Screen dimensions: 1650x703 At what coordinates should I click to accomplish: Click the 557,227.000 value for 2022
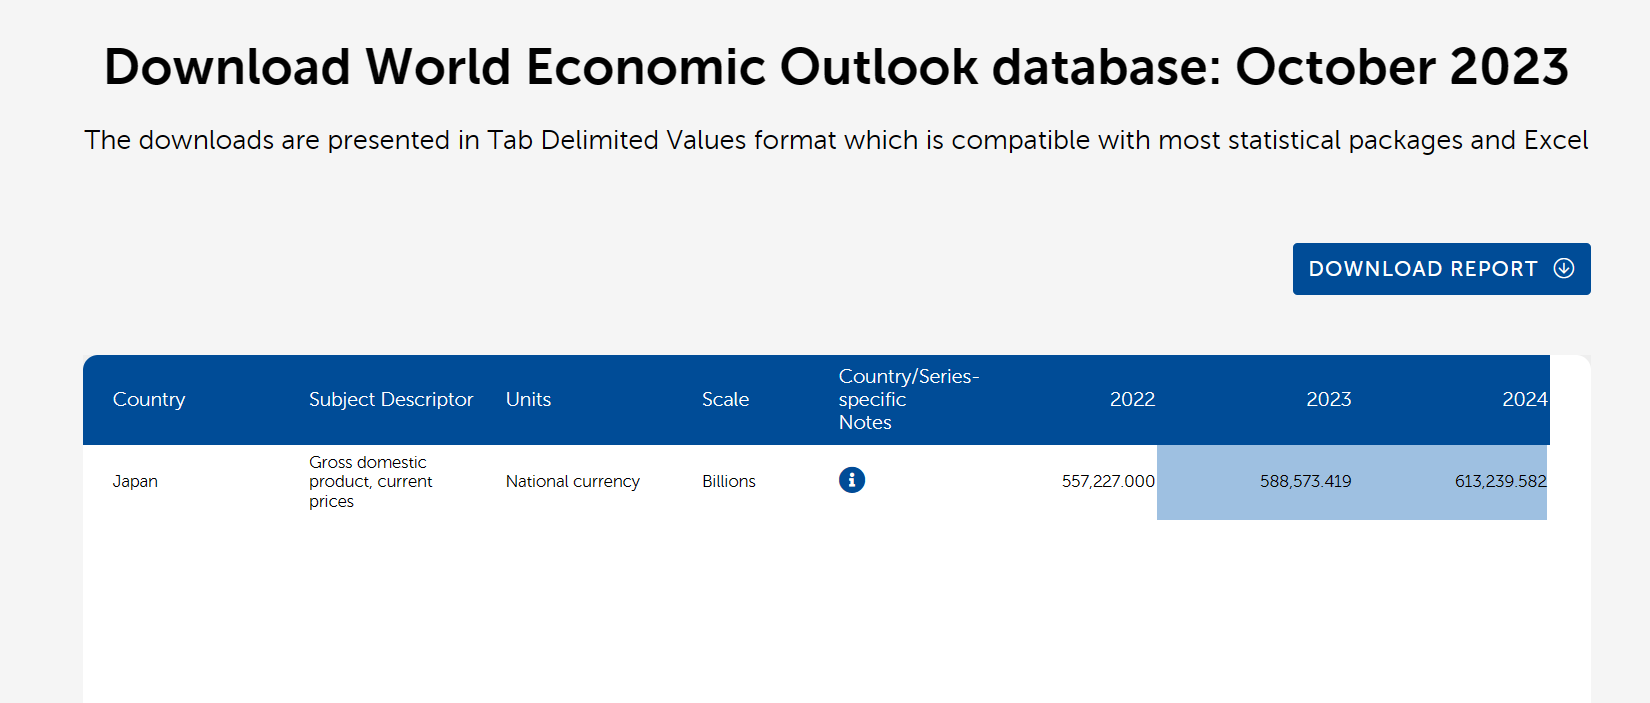pyautogui.click(x=1108, y=481)
